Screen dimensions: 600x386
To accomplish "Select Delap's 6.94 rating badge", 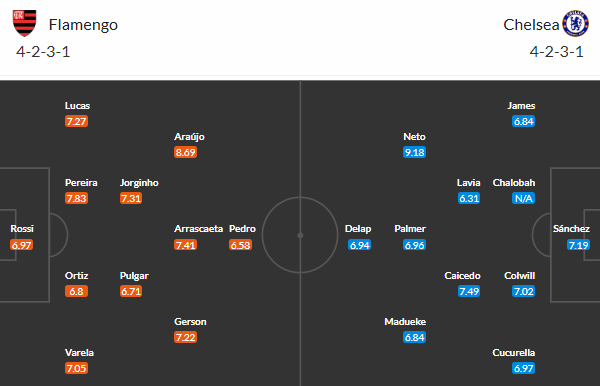I will pyautogui.click(x=360, y=245).
